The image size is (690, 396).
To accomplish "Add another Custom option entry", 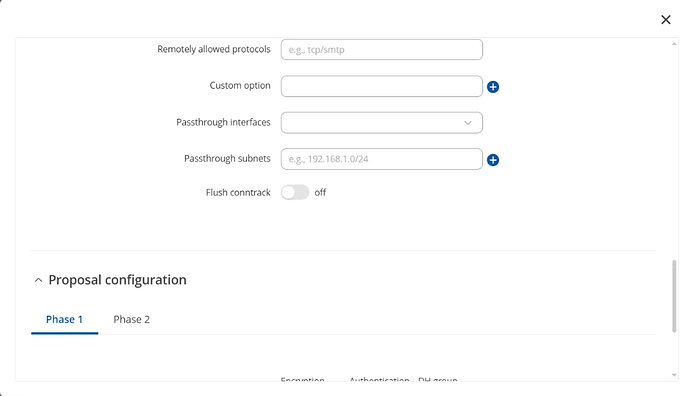I will [493, 87].
